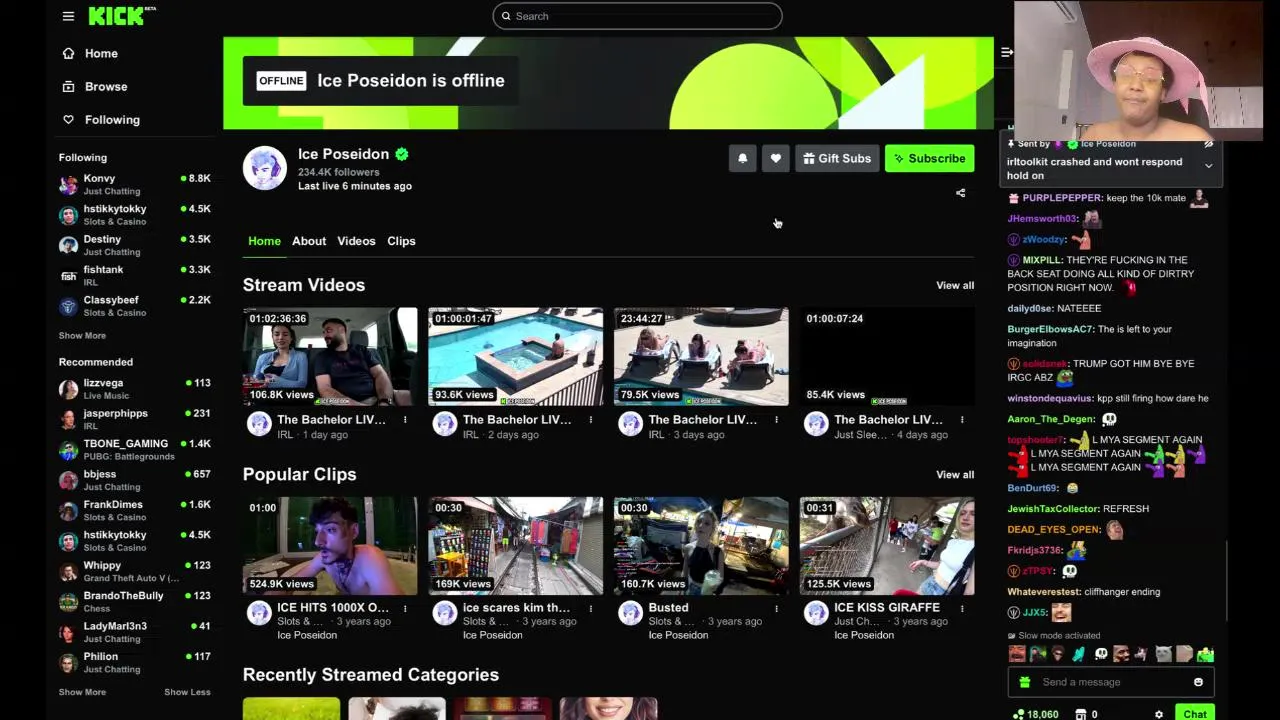1280x720 pixels.
Task: Open chat settings gear icon
Action: click(x=1159, y=714)
